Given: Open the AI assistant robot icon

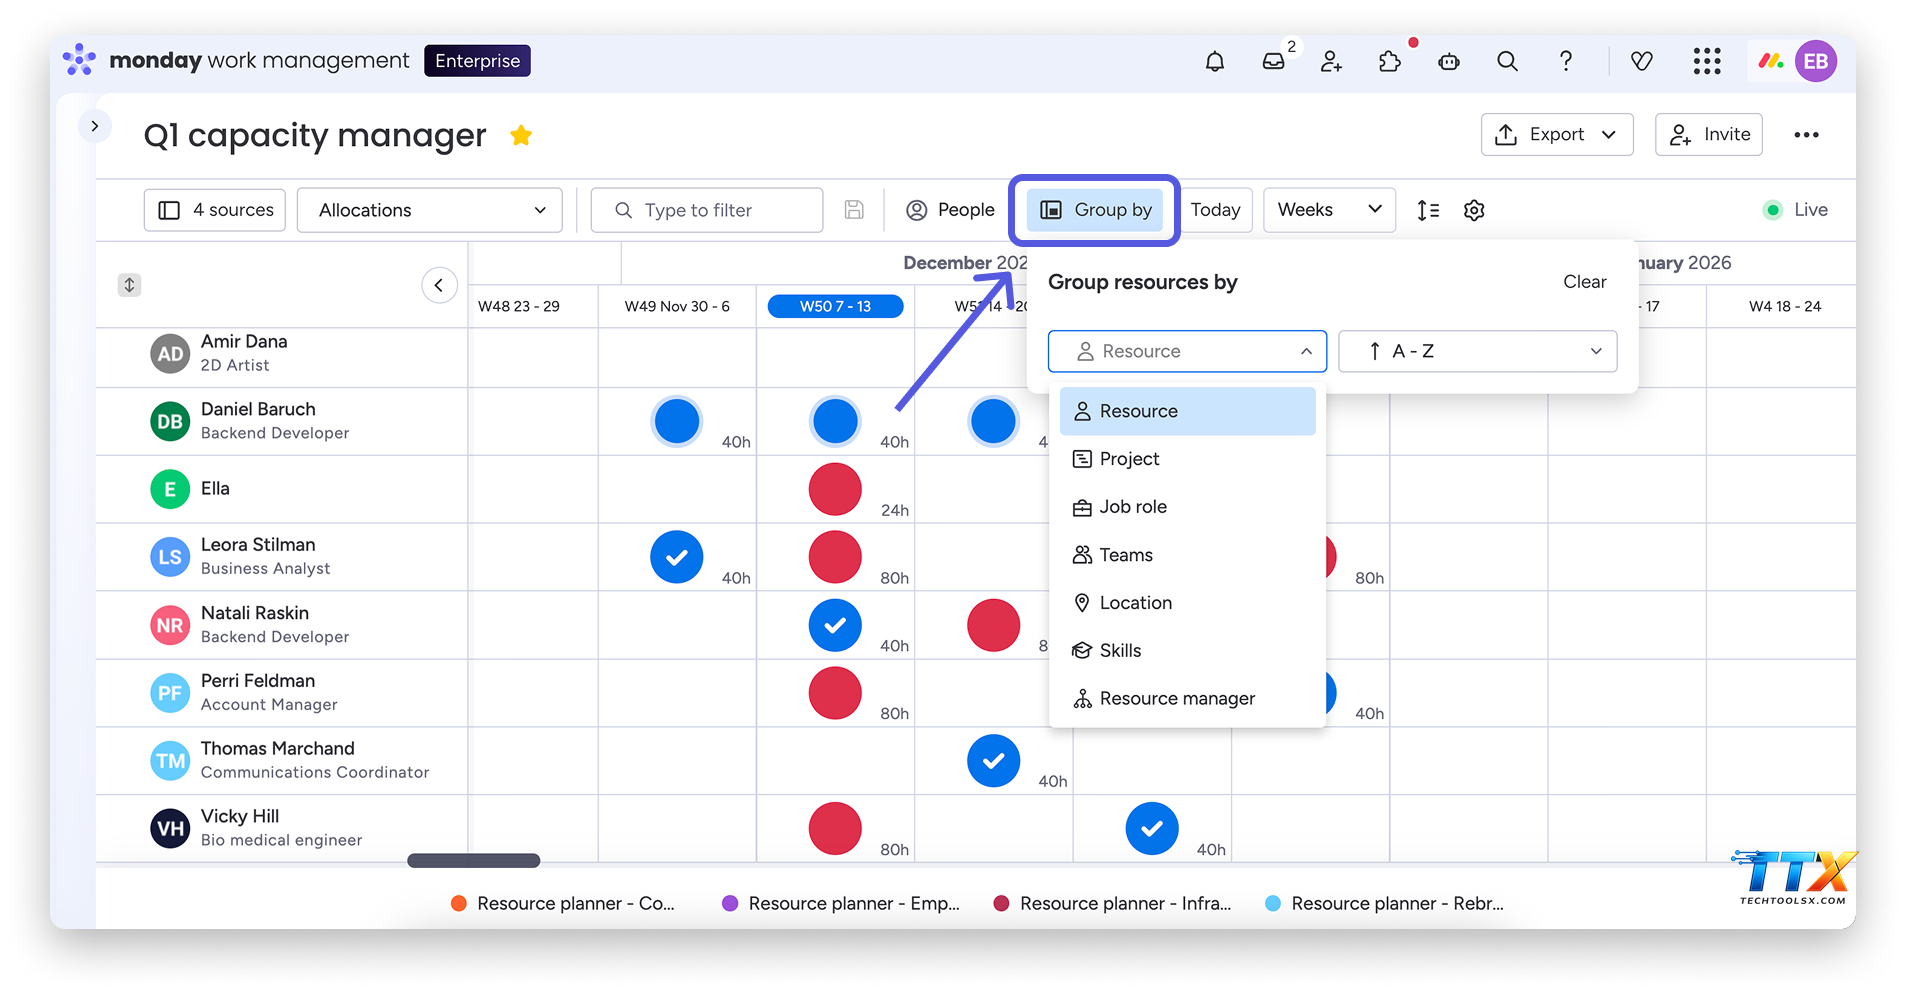Looking at the screenshot, I should (x=1448, y=62).
